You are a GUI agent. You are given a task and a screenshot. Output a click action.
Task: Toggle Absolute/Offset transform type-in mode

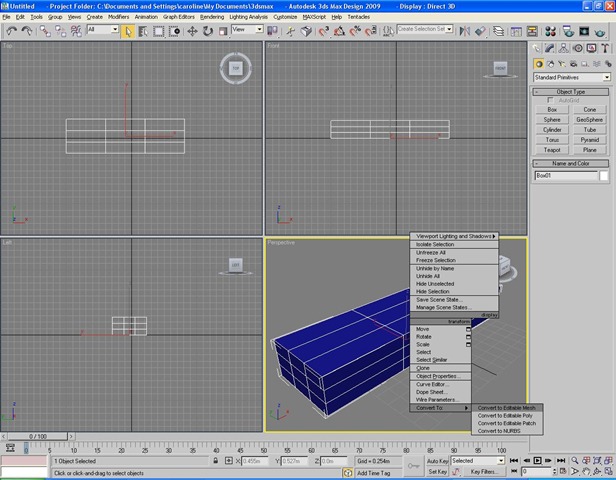(229, 461)
